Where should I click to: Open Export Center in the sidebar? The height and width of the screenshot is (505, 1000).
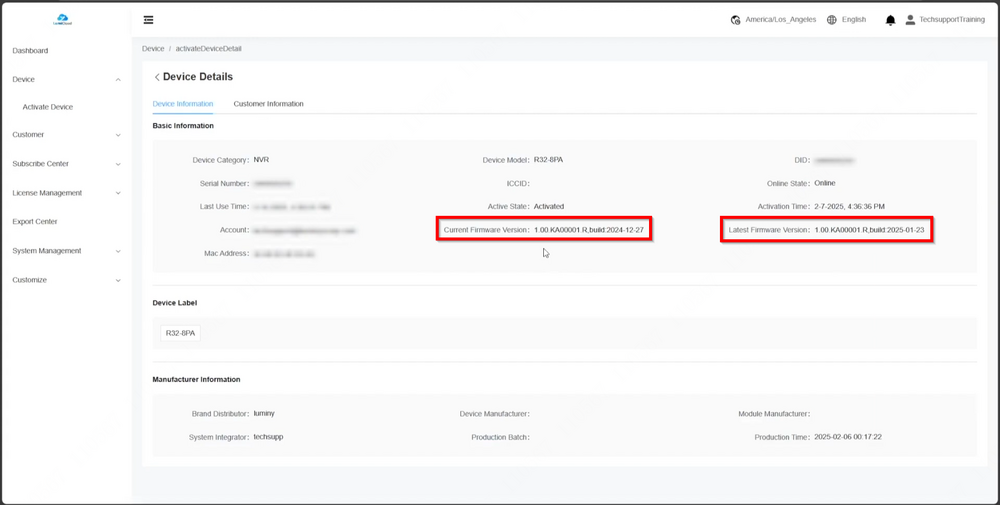tap(35, 222)
